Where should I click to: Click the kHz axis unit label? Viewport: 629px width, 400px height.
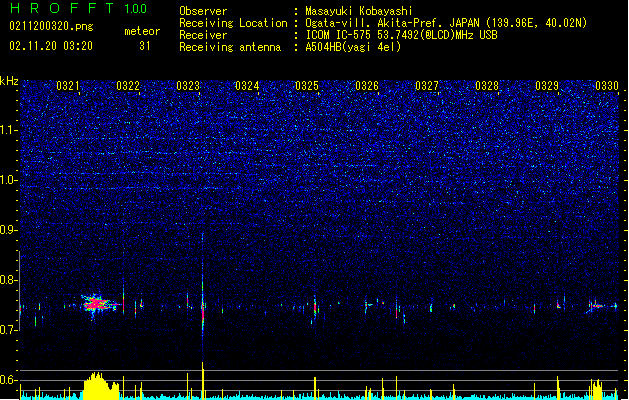tap(9, 81)
